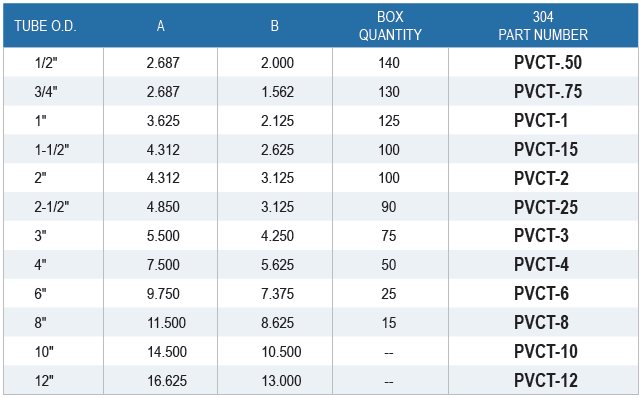Select the B value 13.000

click(281, 381)
